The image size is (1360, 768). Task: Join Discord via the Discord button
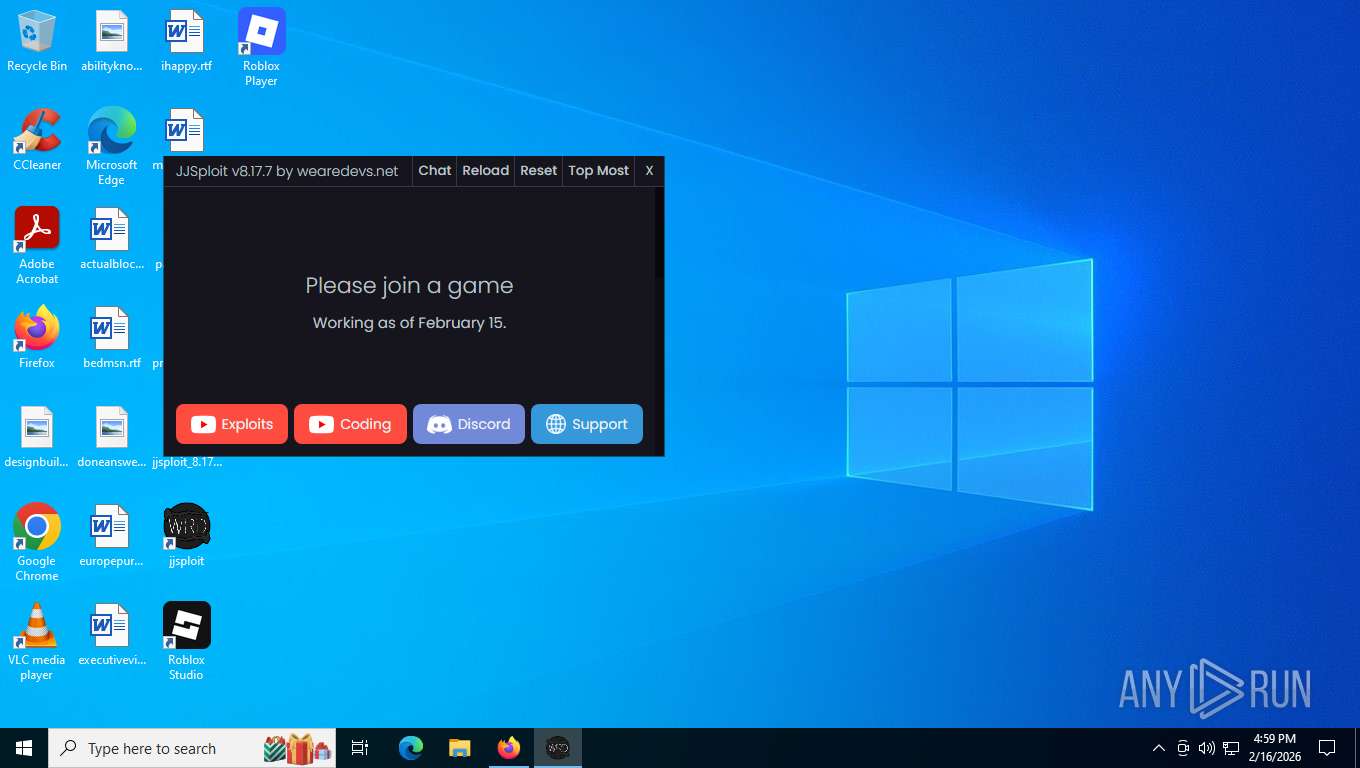469,424
